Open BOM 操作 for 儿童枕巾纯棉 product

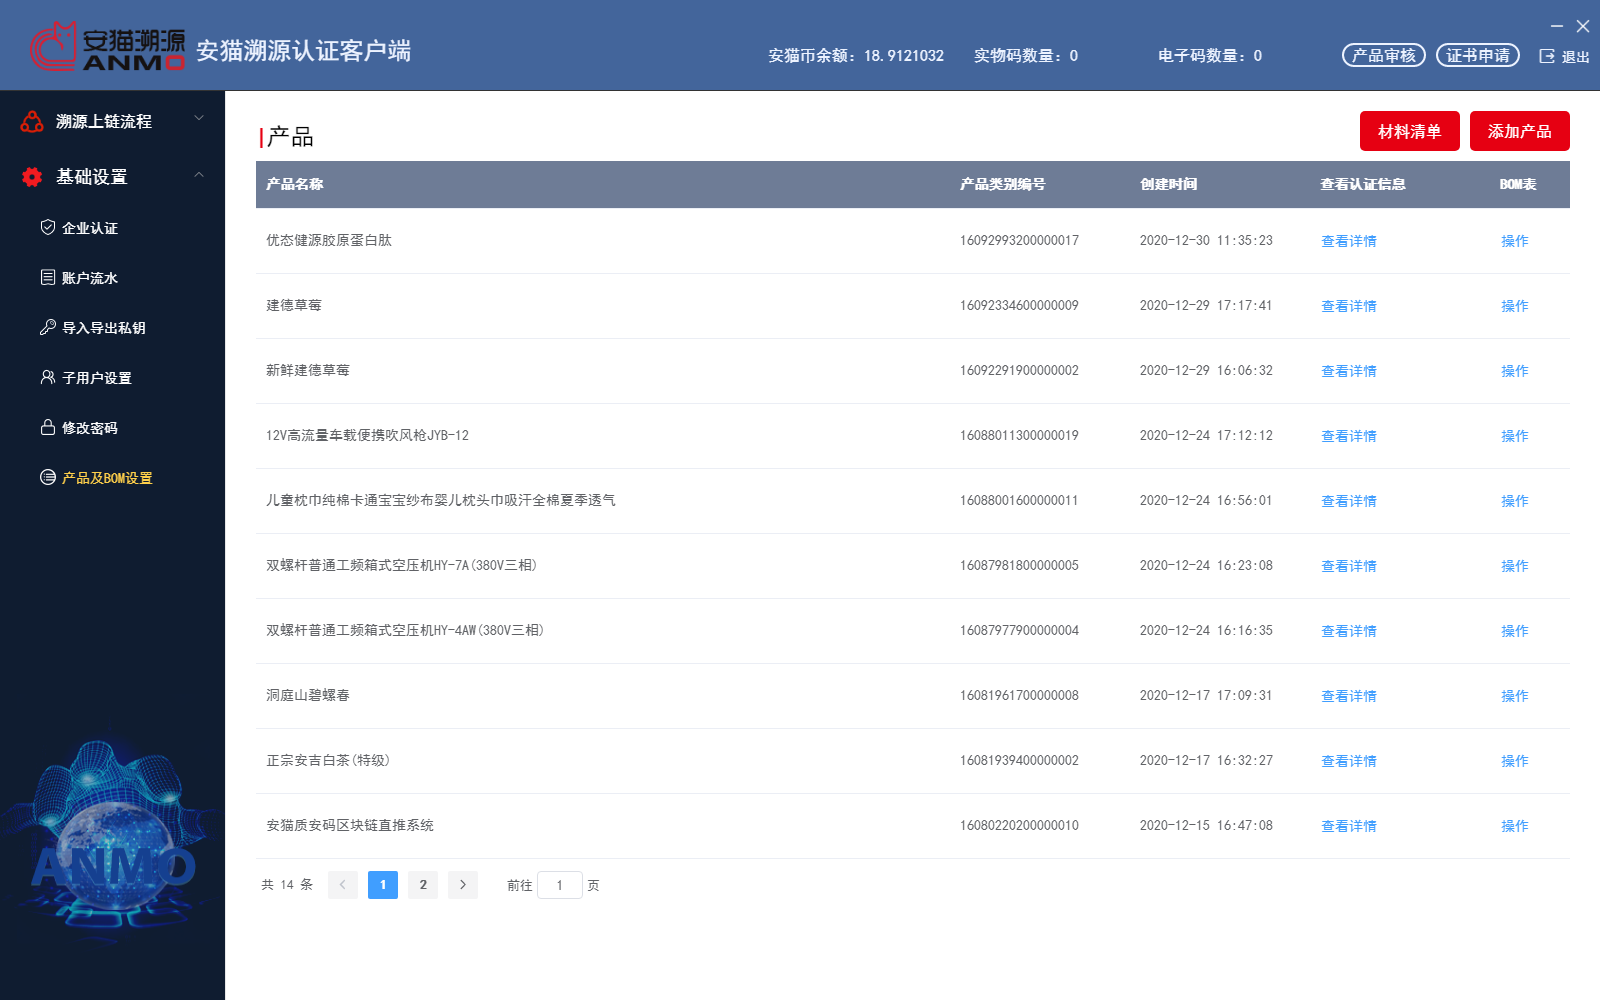tap(1515, 501)
